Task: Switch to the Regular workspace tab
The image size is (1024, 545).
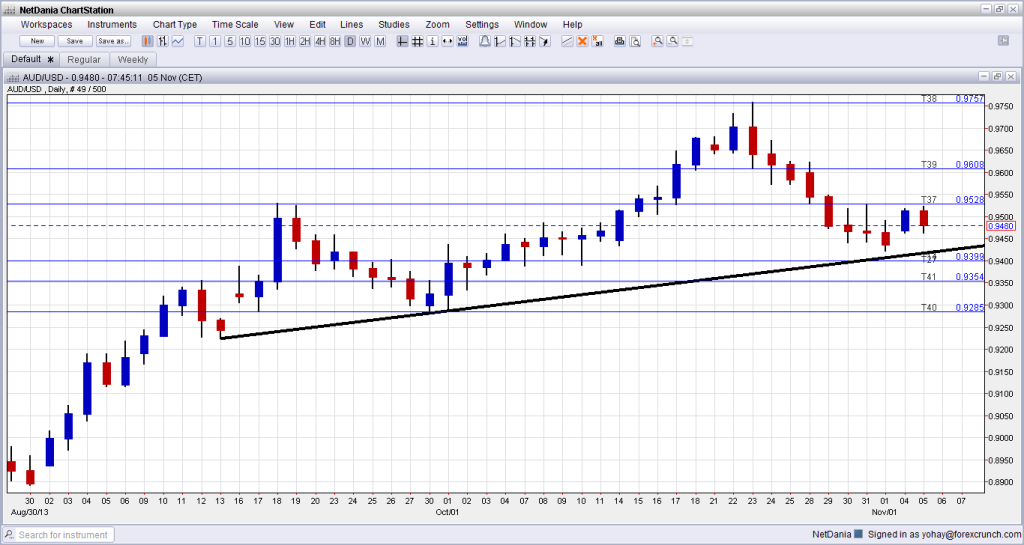Action: [84, 59]
